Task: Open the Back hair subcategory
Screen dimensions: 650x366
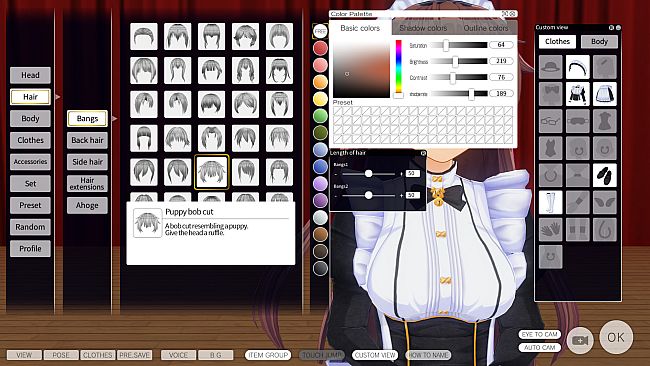Action: pyautogui.click(x=87, y=140)
